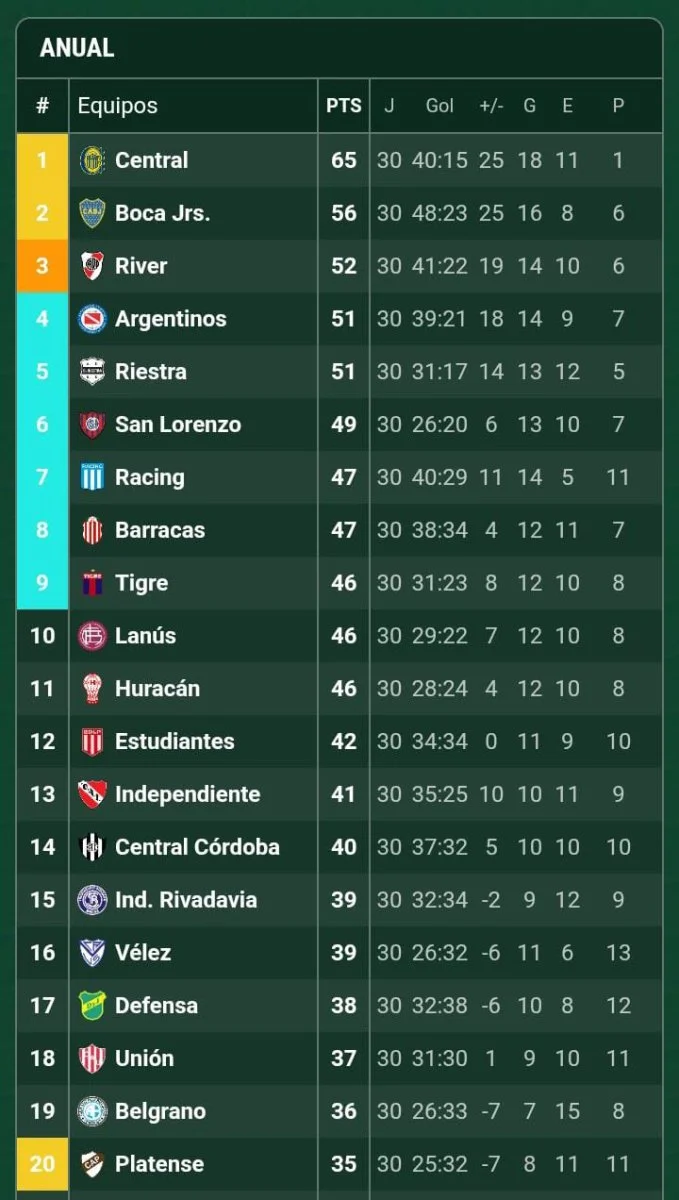Click the Independiente club crest
679x1200 pixels.
pos(92,794)
